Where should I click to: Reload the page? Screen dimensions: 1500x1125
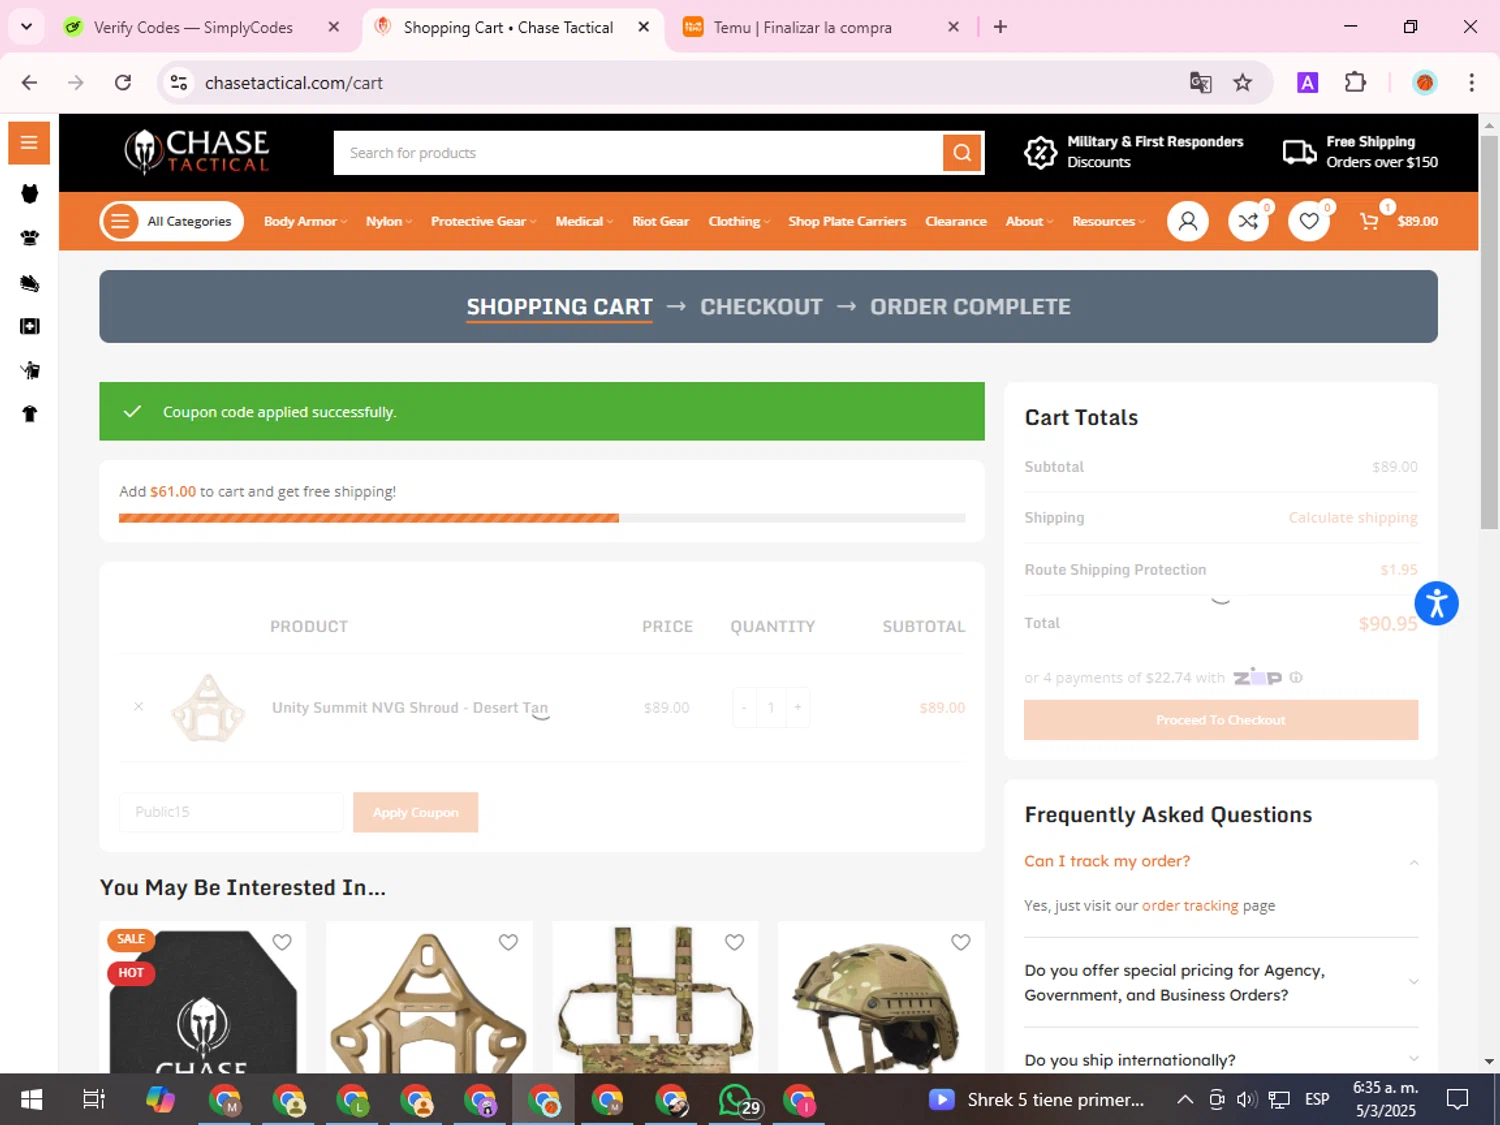123,83
